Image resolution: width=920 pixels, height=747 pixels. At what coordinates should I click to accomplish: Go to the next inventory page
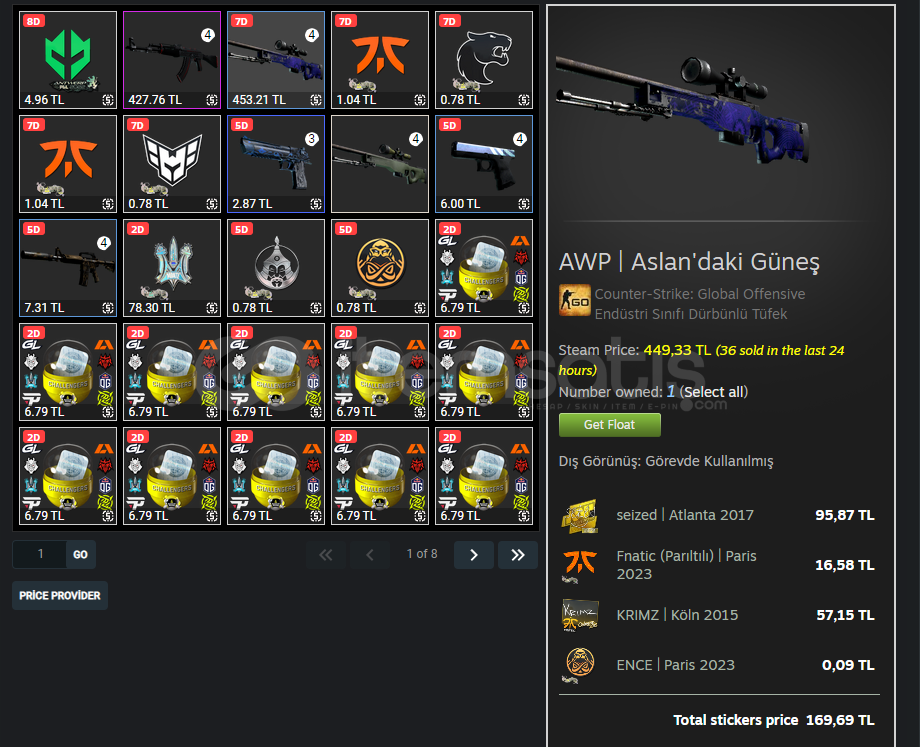click(x=473, y=555)
